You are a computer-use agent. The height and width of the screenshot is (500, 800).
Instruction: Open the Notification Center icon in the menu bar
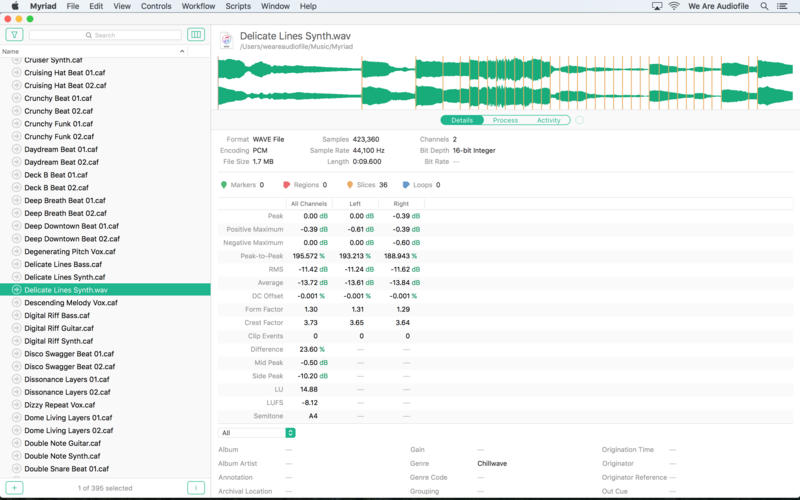[782, 6]
